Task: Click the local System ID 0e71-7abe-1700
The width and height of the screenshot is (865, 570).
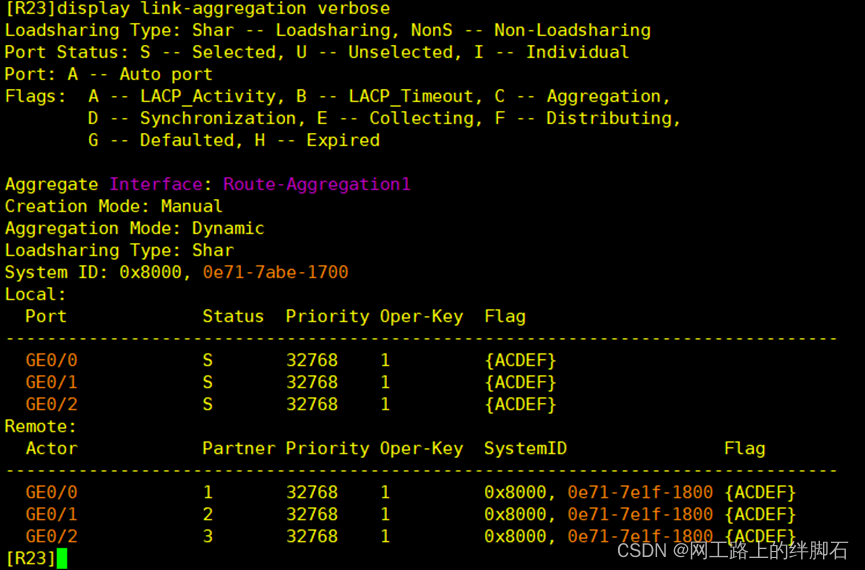Action: (275, 272)
